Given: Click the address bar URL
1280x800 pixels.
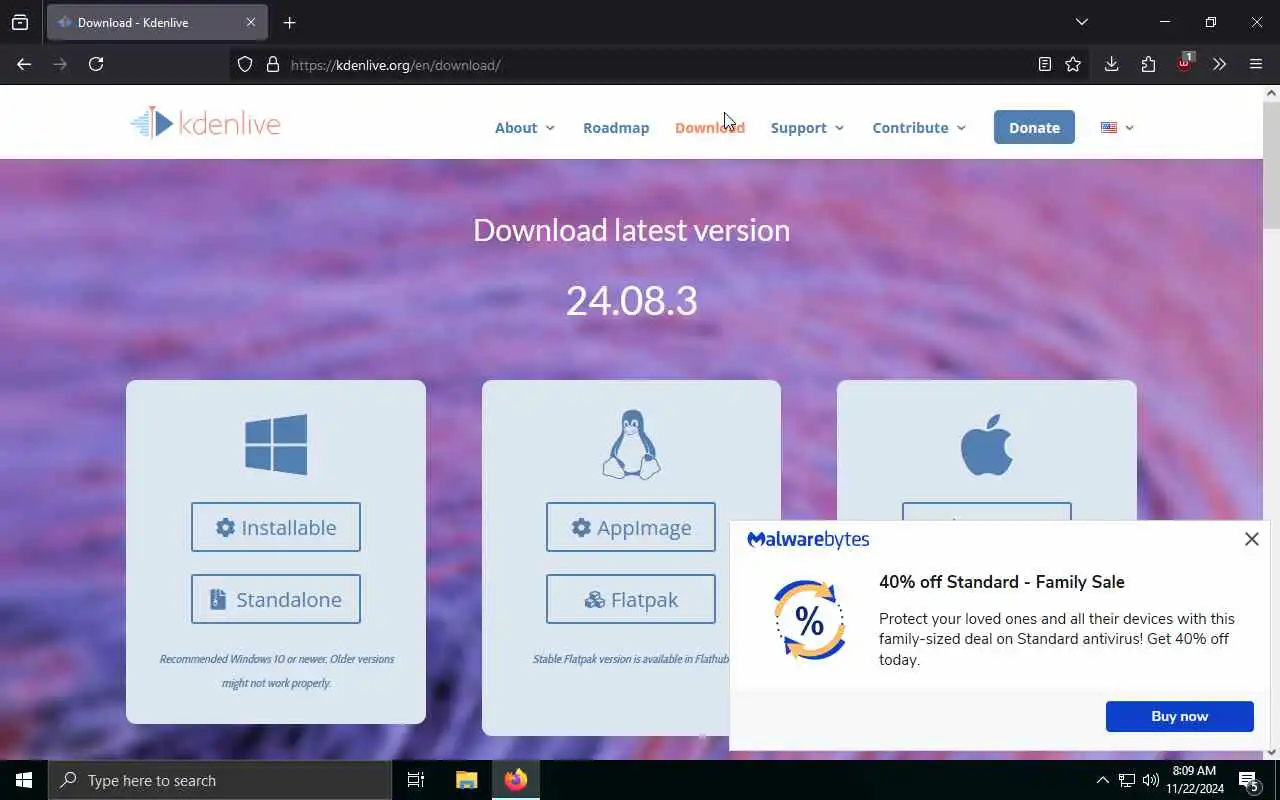Looking at the screenshot, I should tap(396, 65).
